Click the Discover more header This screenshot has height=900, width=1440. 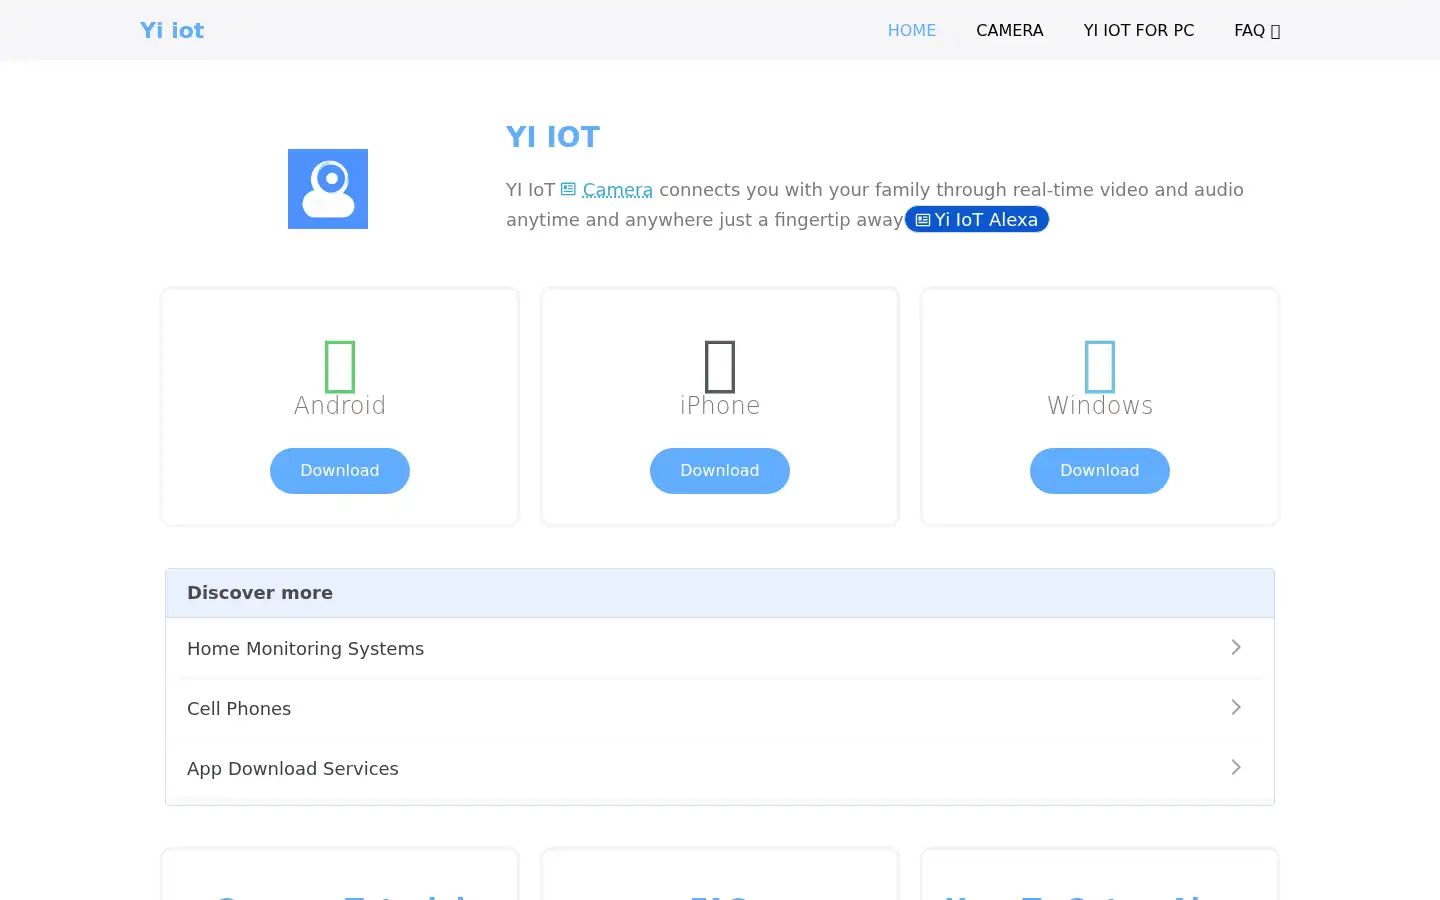point(720,593)
